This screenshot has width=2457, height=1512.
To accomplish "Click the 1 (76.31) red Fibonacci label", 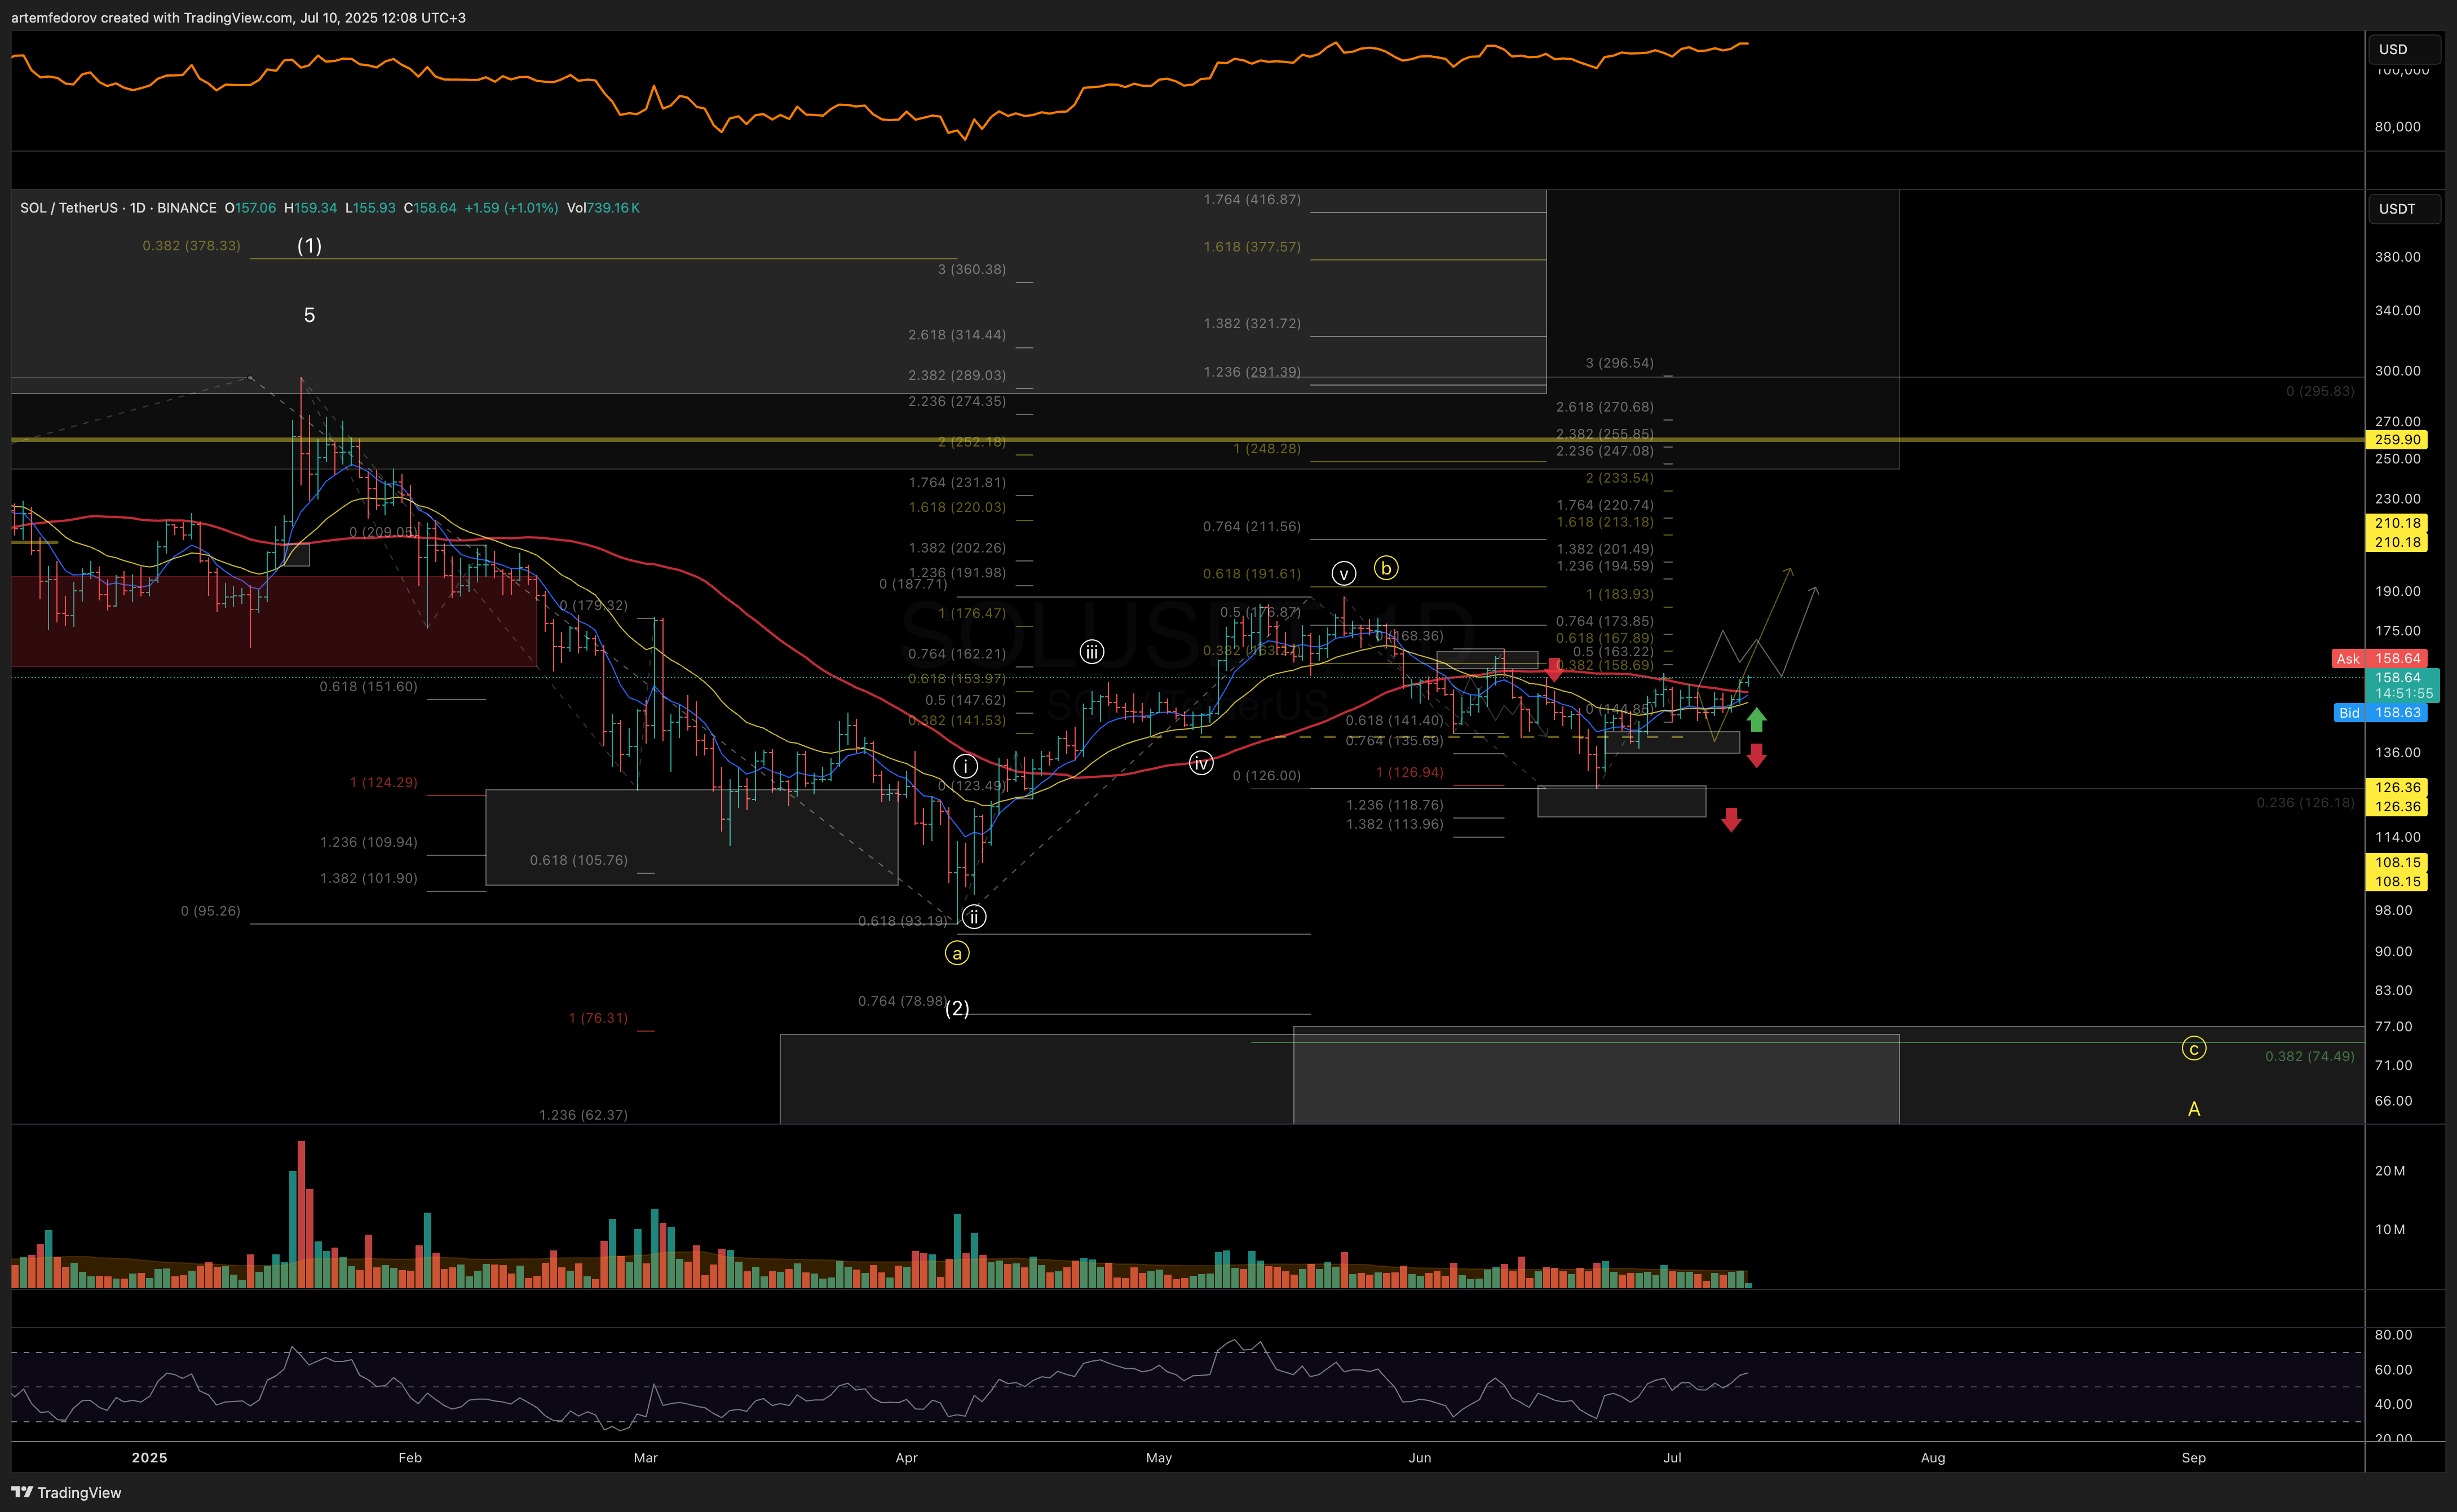I will 598,1018.
